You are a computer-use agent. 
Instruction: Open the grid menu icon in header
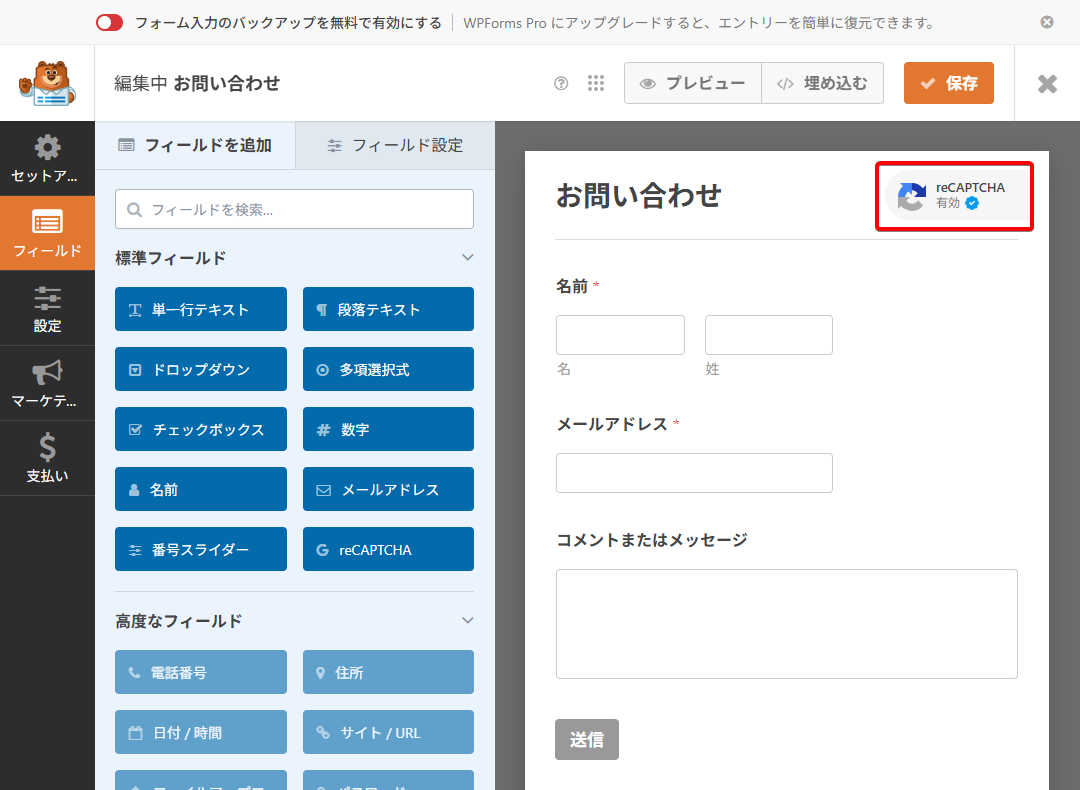pyautogui.click(x=596, y=84)
